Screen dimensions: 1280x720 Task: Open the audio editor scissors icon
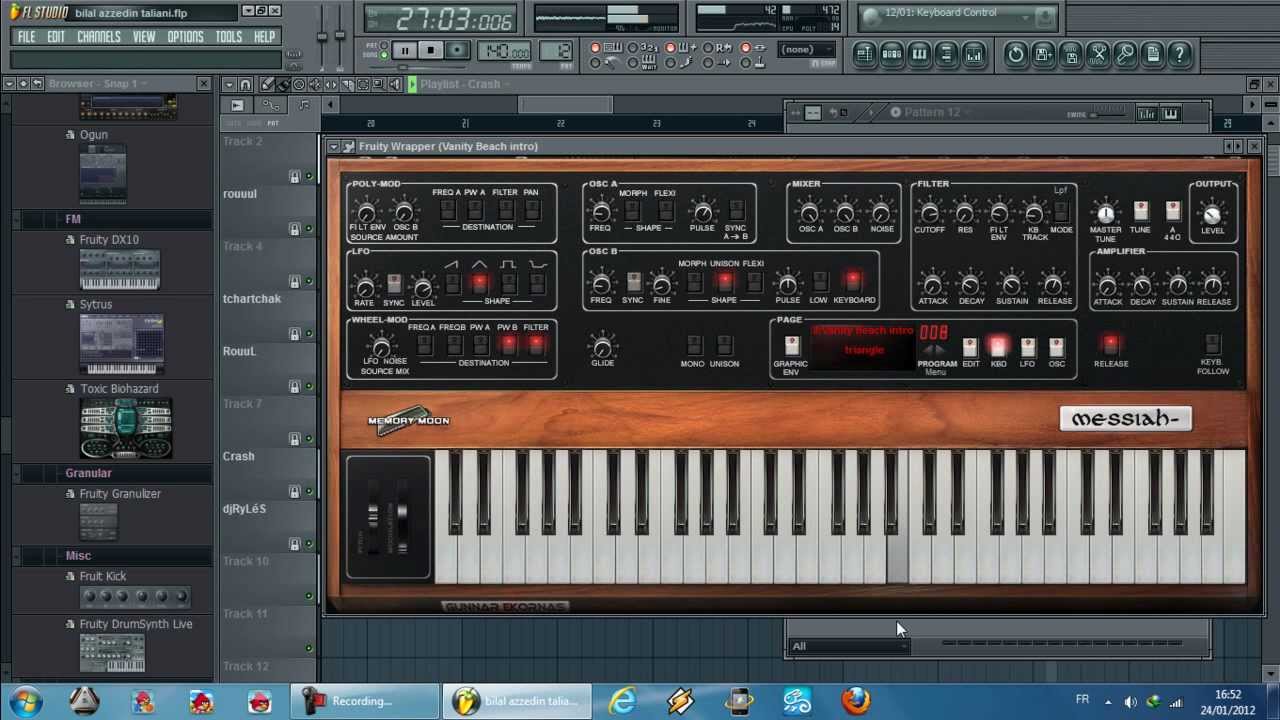[1098, 54]
